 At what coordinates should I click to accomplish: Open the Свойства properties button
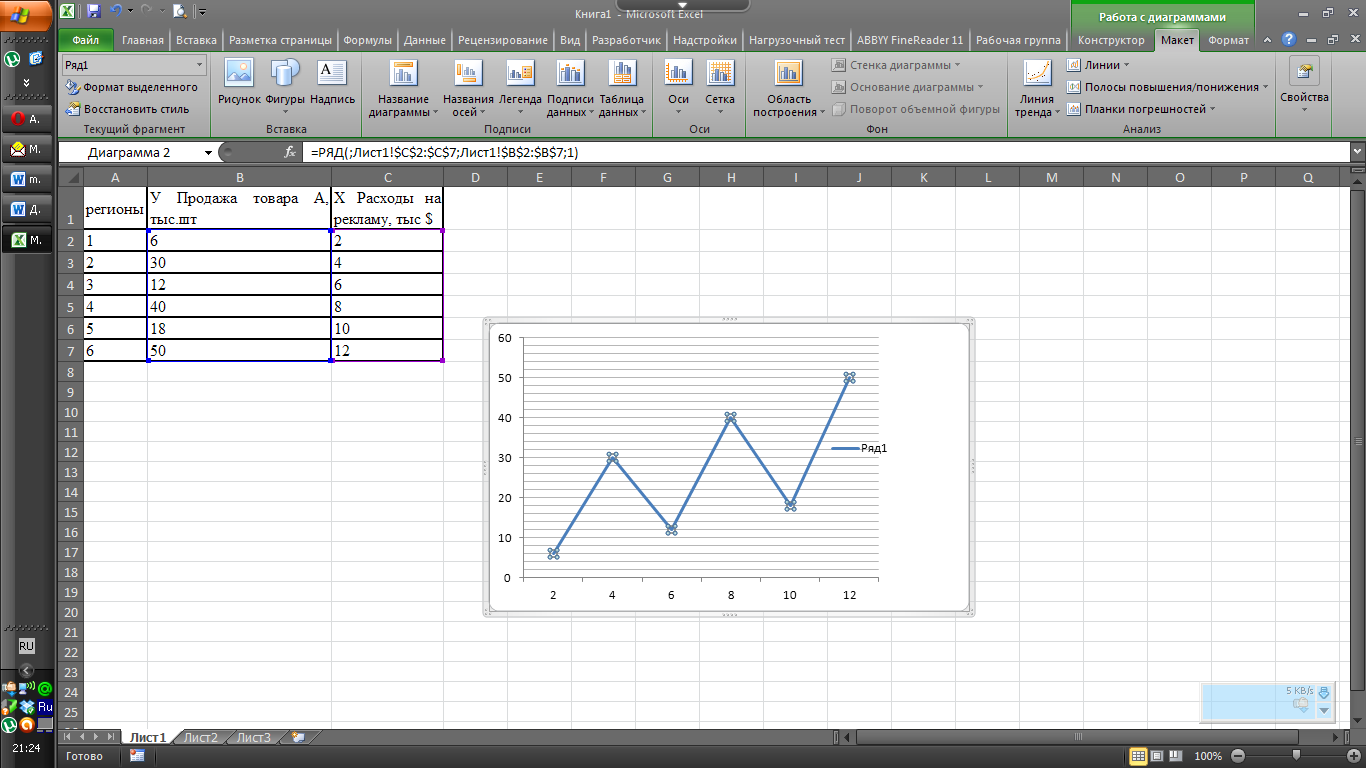click(1304, 85)
